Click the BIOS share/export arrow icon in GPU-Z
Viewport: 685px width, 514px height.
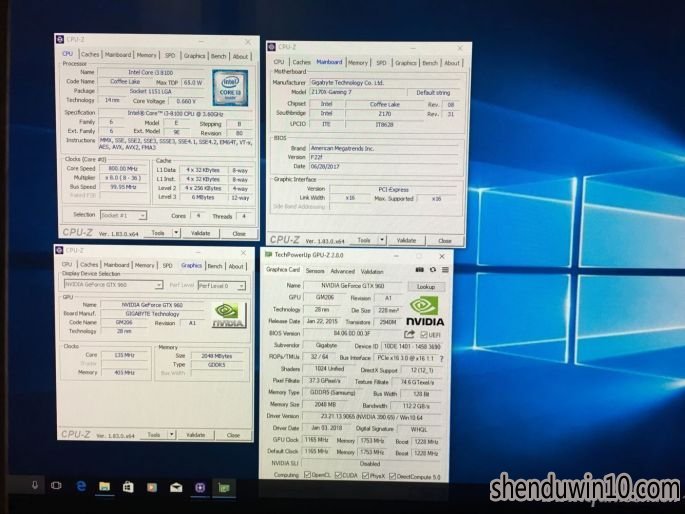pyautogui.click(x=409, y=335)
